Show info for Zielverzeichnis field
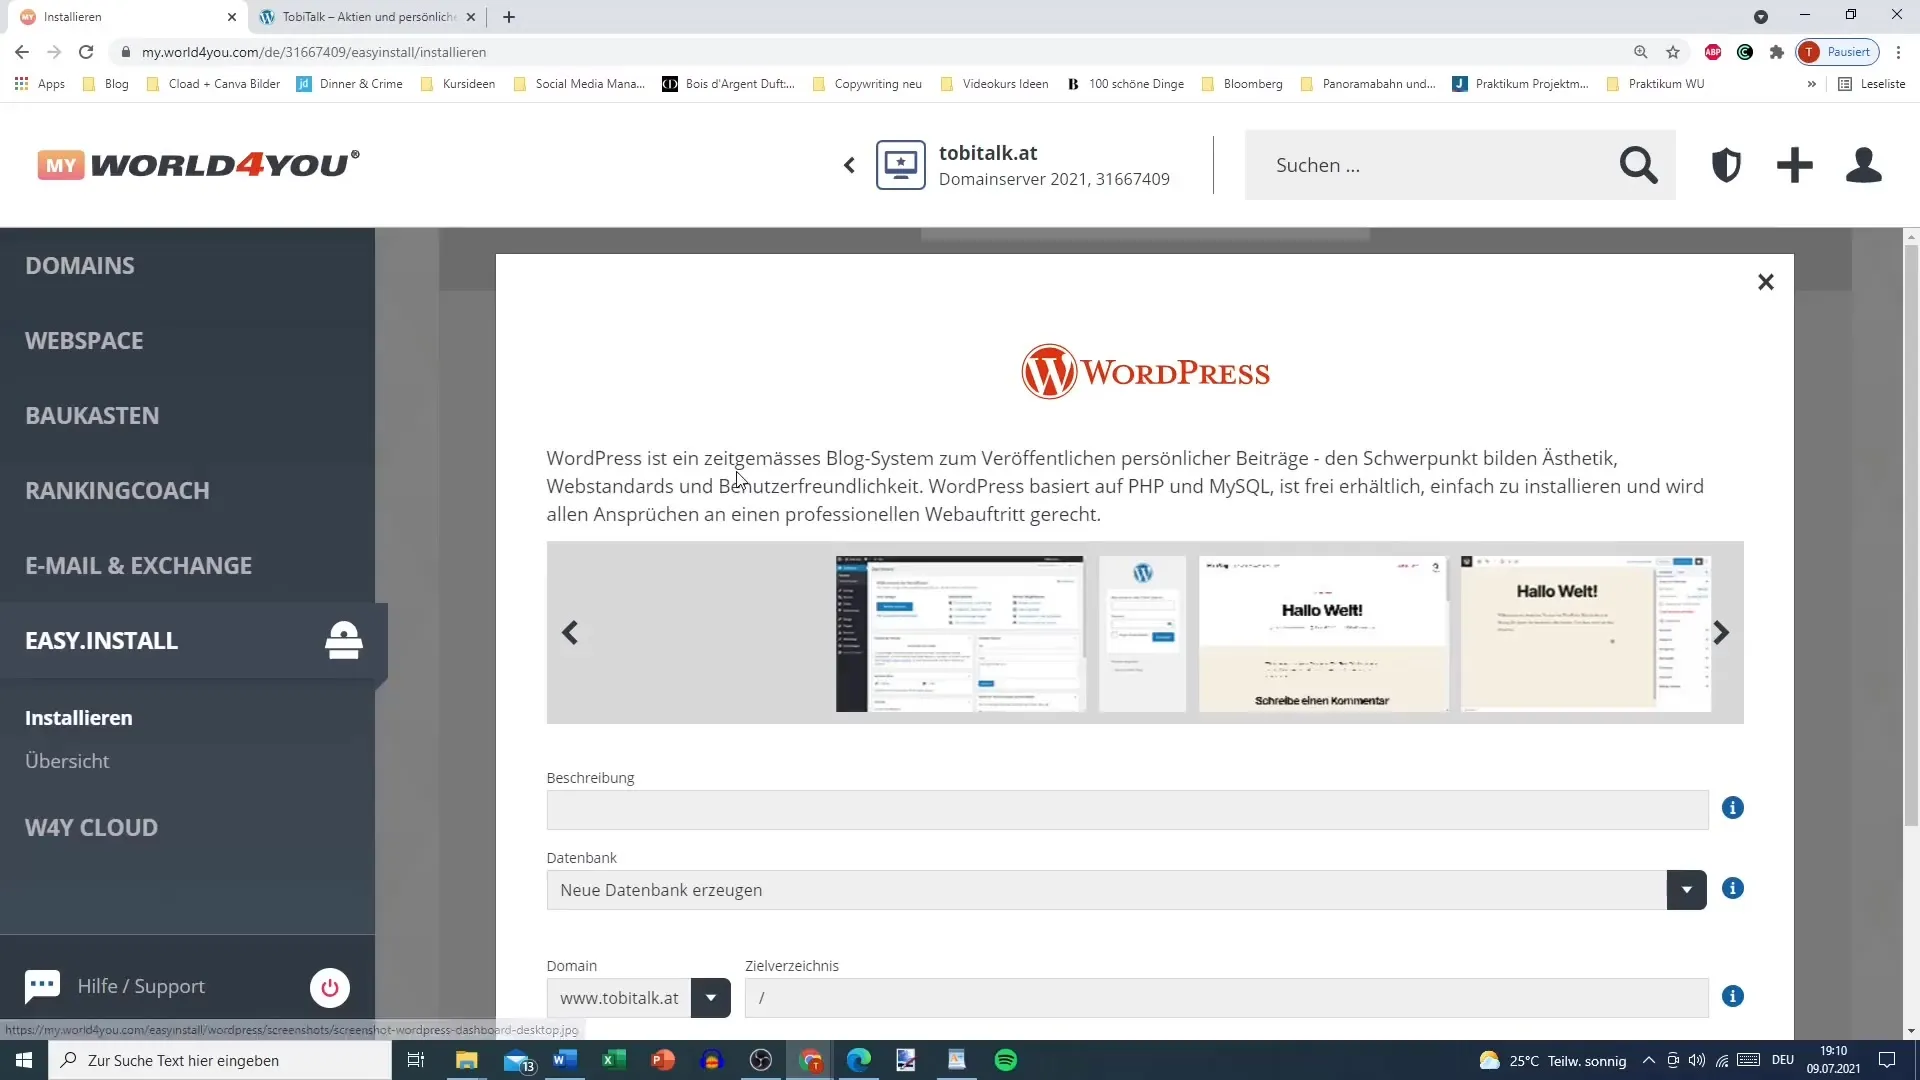 1733,996
